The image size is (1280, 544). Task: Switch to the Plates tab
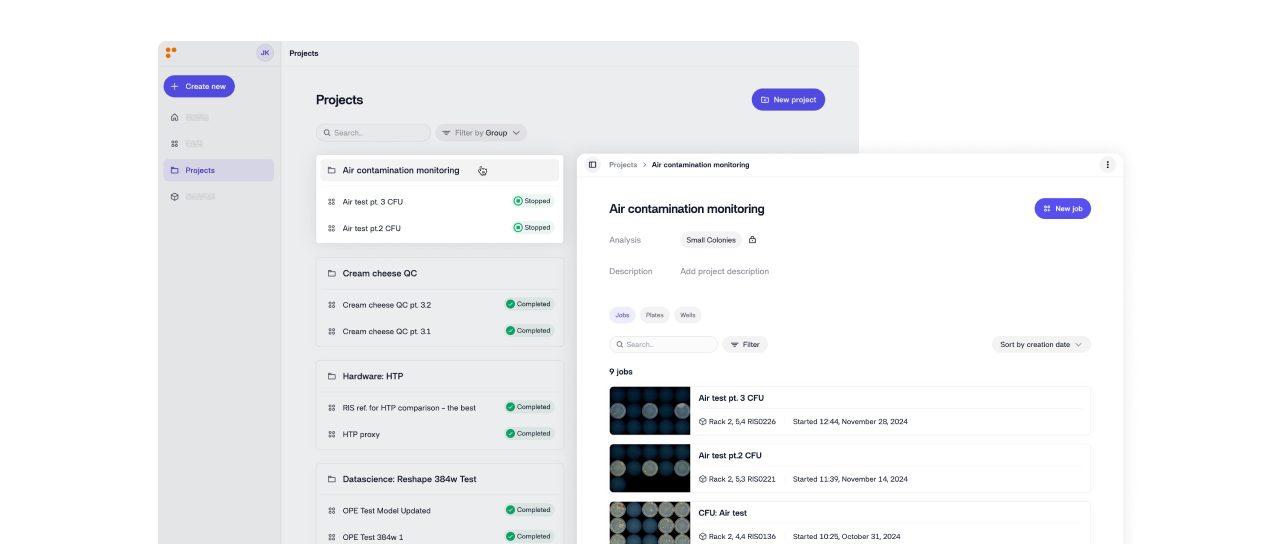point(655,315)
